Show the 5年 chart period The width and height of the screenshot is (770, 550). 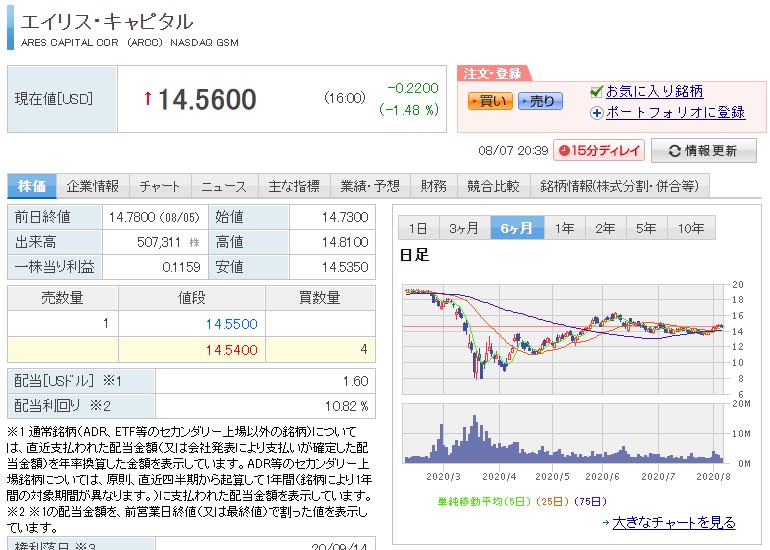pyautogui.click(x=646, y=228)
